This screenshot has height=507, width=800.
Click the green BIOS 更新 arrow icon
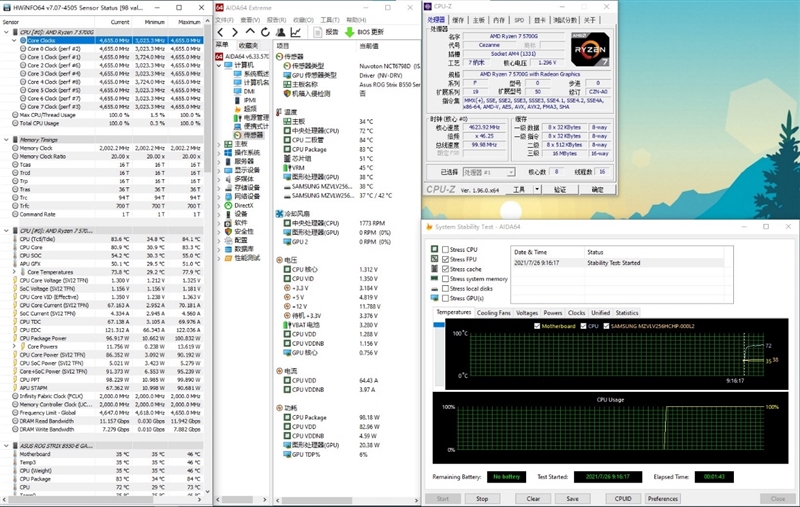coord(349,32)
